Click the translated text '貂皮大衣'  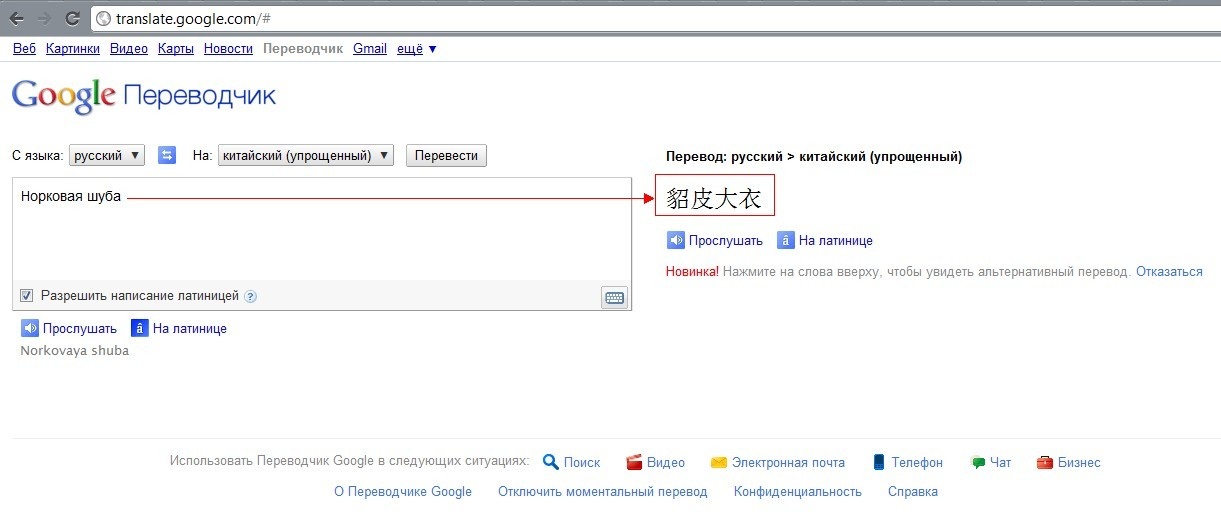point(714,197)
